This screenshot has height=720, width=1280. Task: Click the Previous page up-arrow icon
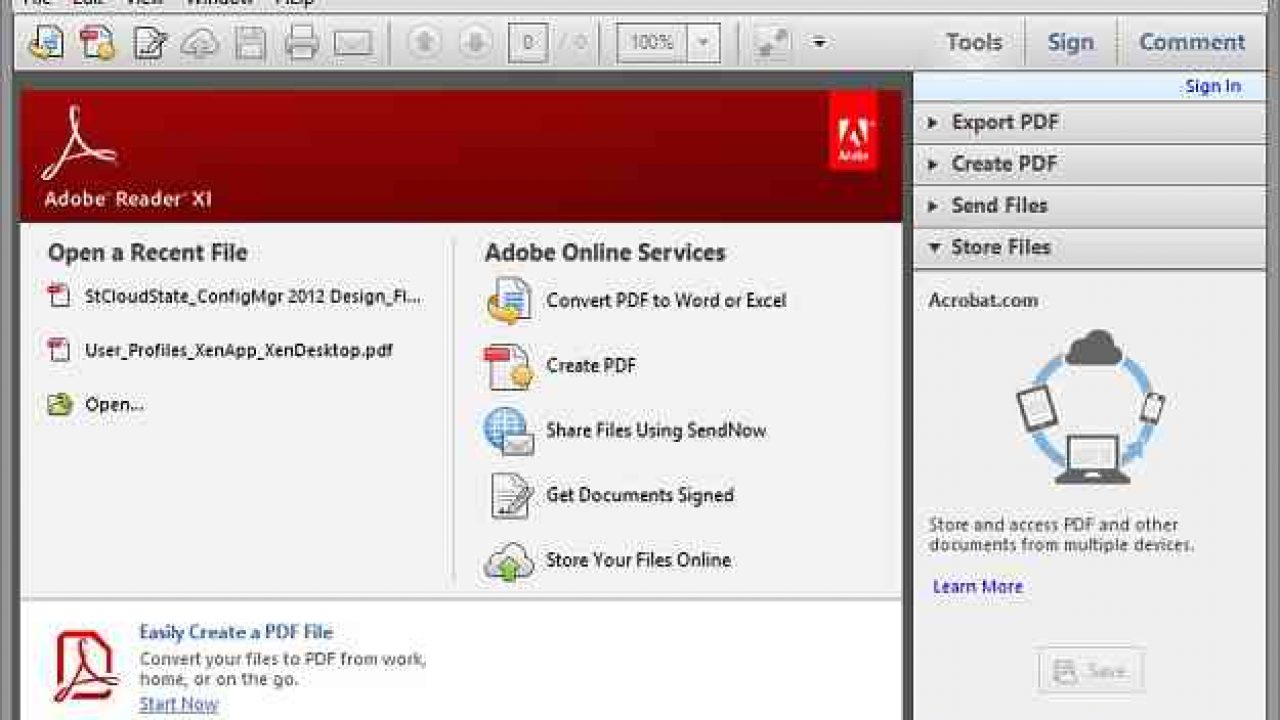[425, 42]
